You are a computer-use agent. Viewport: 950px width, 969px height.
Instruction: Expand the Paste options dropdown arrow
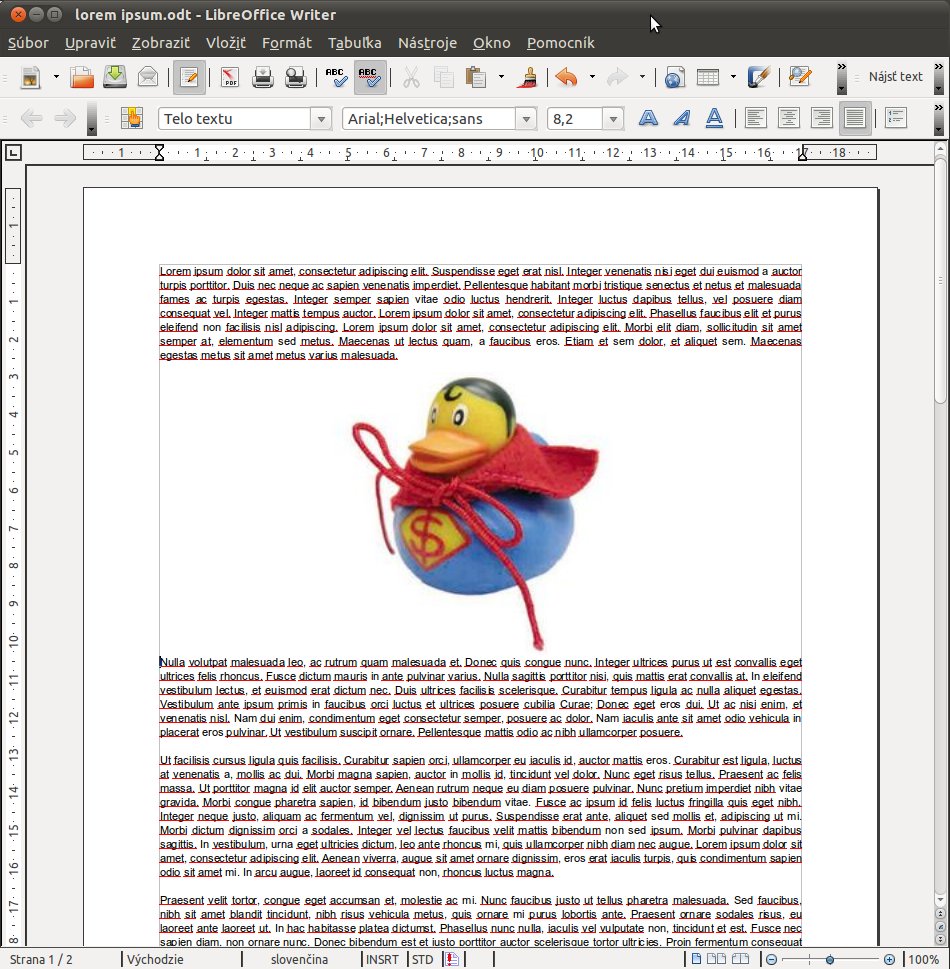click(x=501, y=77)
